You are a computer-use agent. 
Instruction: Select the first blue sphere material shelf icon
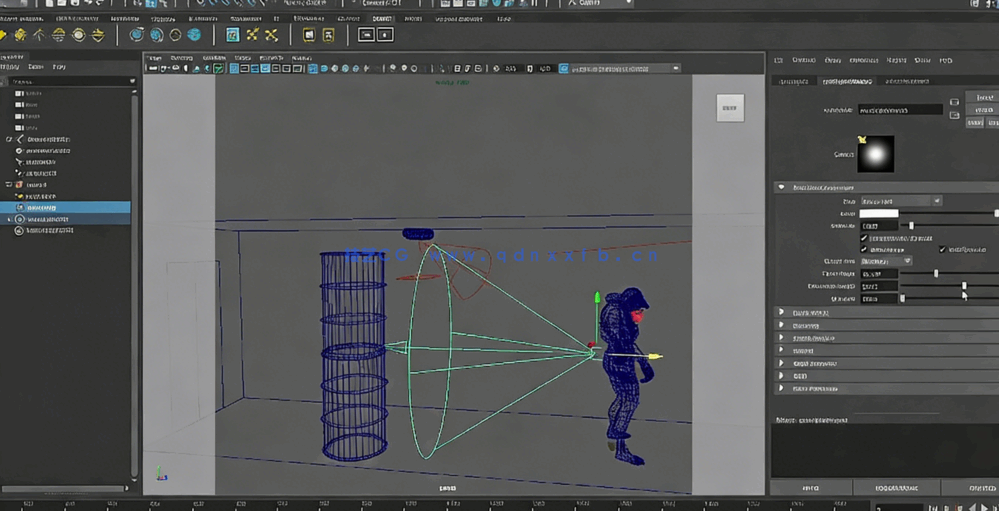click(137, 35)
